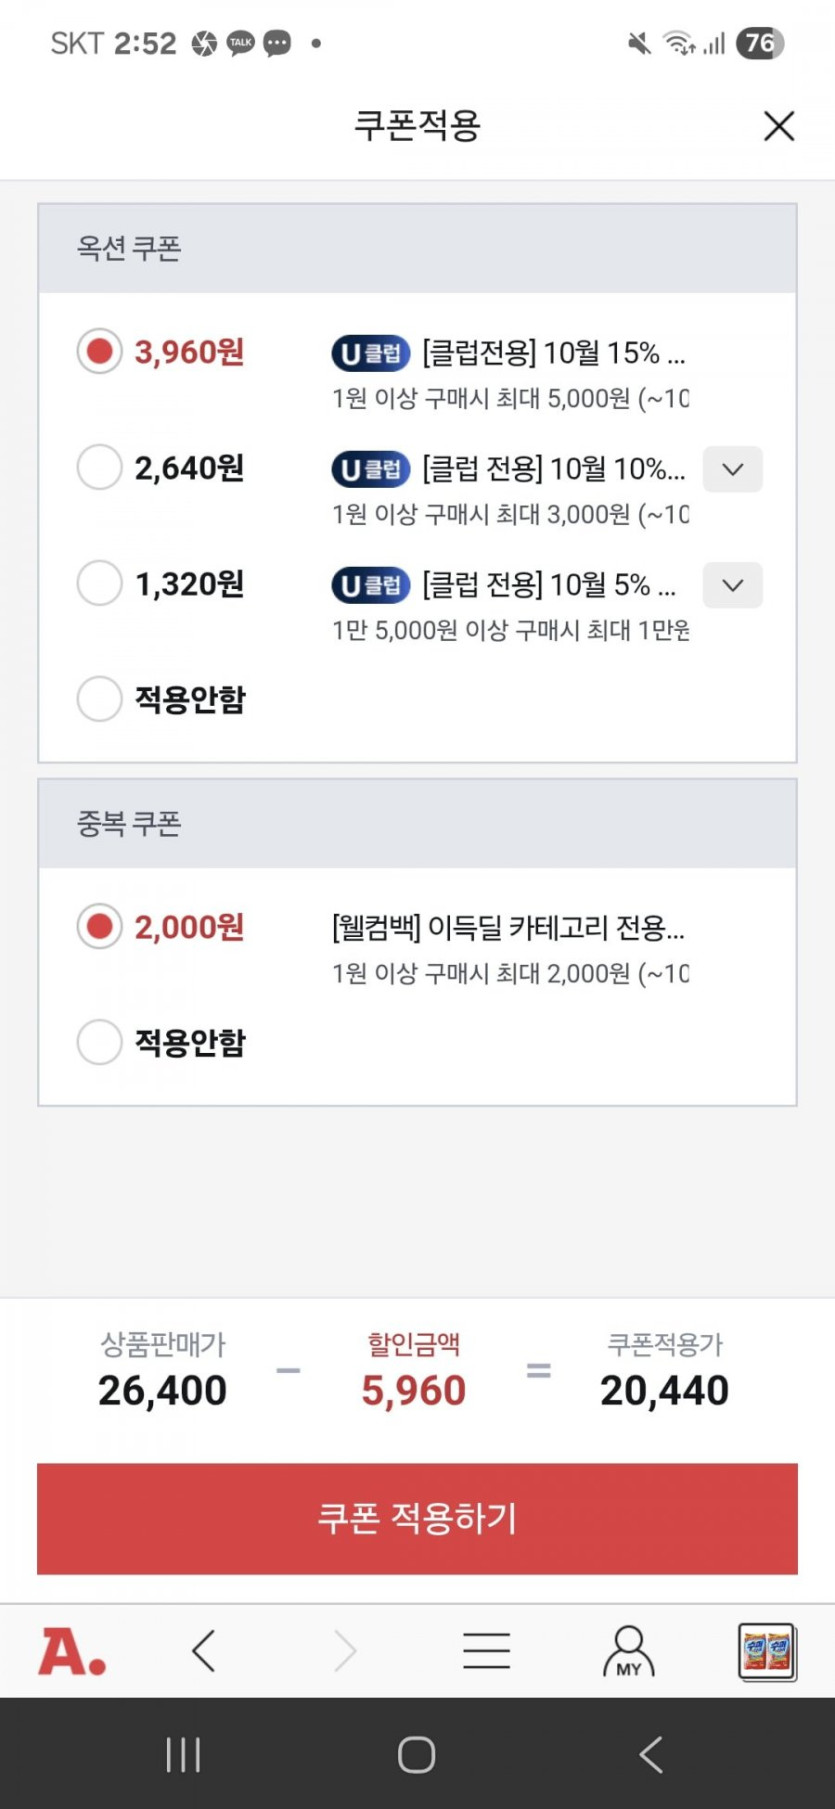Select the 2,000원 중복 쿠폰 radio
Viewport: 835px width, 1809px height.
click(x=100, y=927)
